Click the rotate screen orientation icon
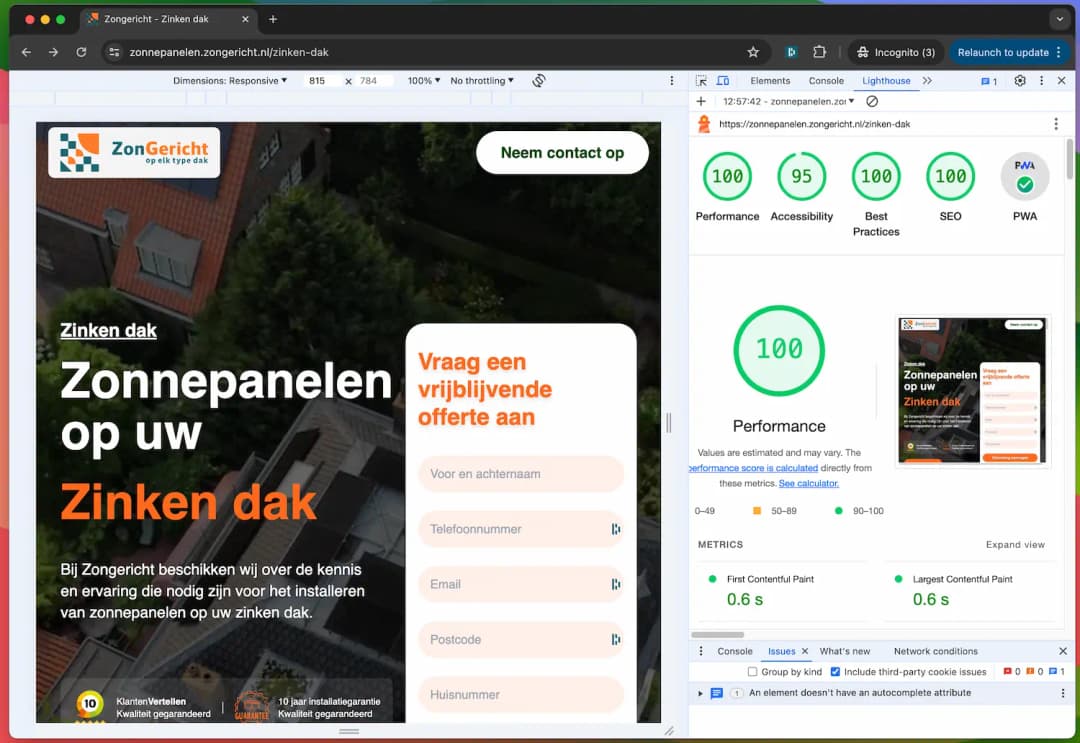 (x=539, y=81)
